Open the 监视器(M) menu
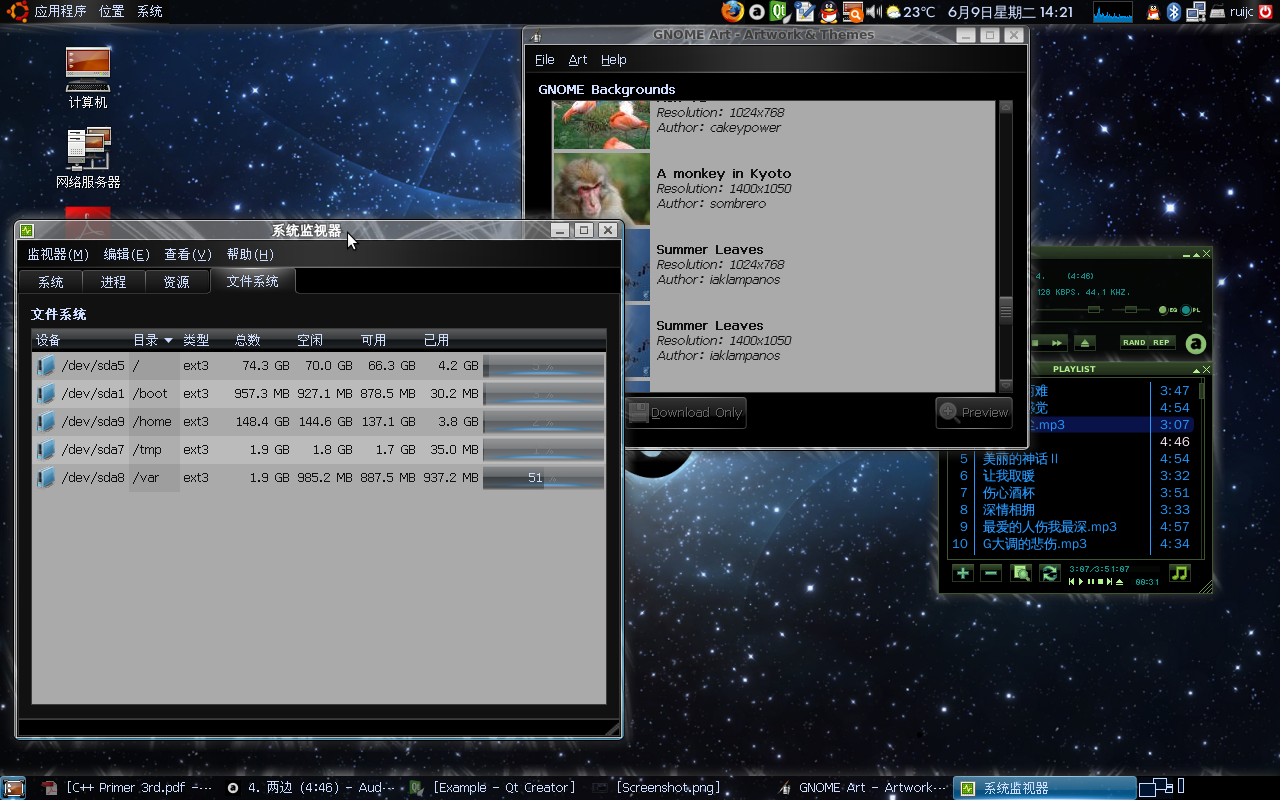Screen dimensions: 1280x800 pos(58,255)
